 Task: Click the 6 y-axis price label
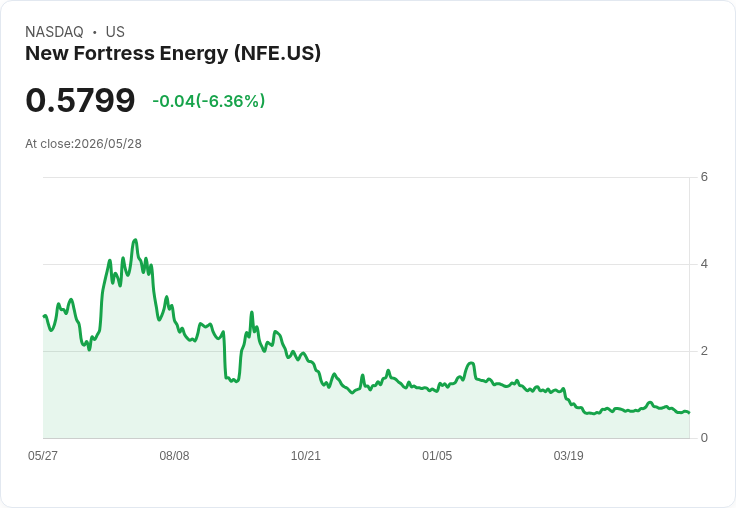[704, 177]
